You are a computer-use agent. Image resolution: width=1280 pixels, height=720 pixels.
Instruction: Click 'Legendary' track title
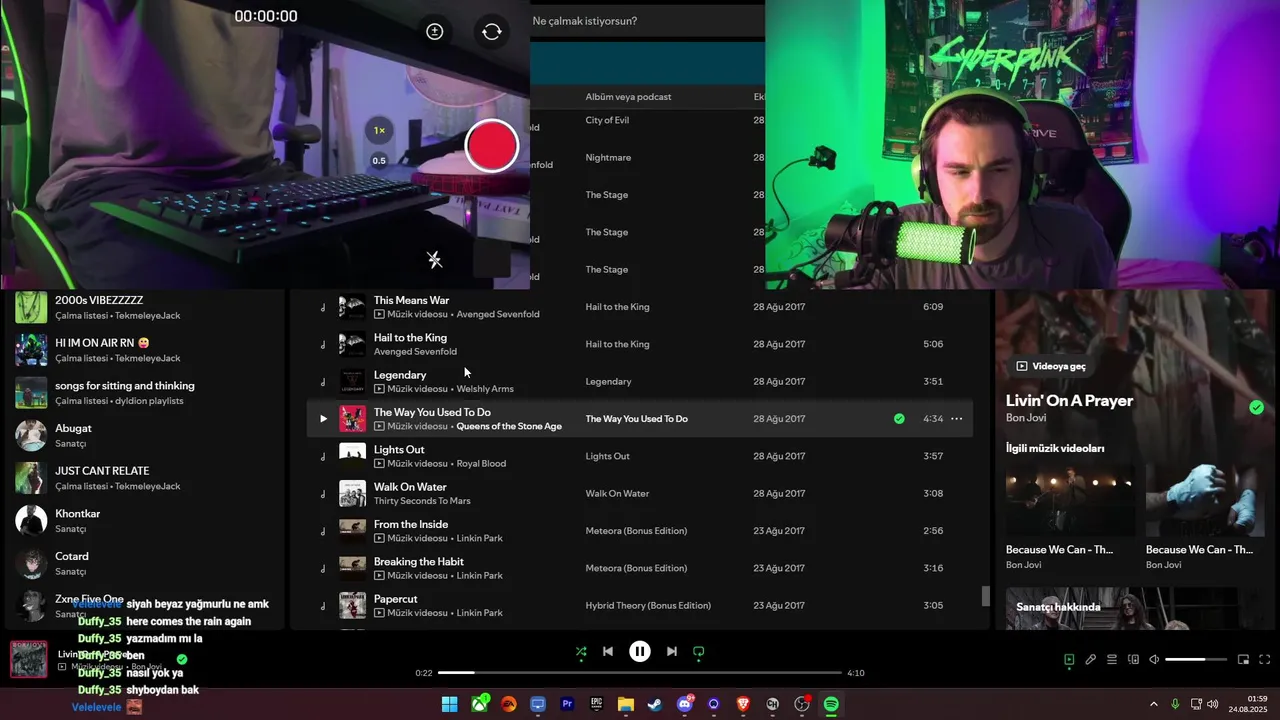[x=400, y=375]
